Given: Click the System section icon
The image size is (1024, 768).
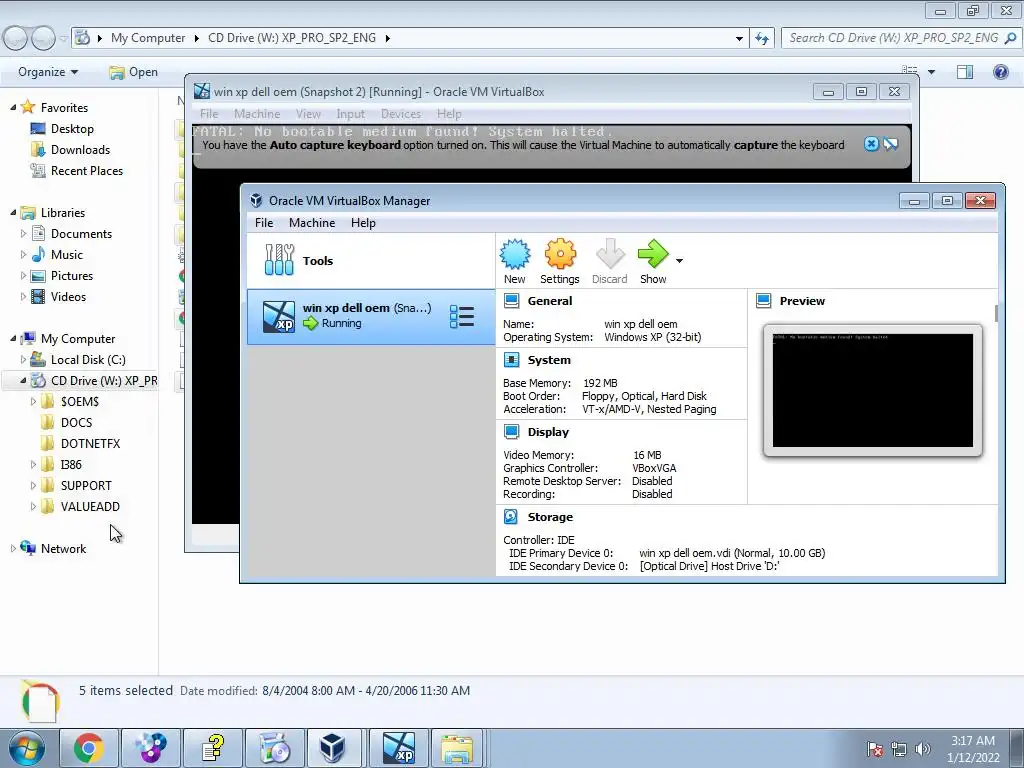Looking at the screenshot, I should [511, 360].
